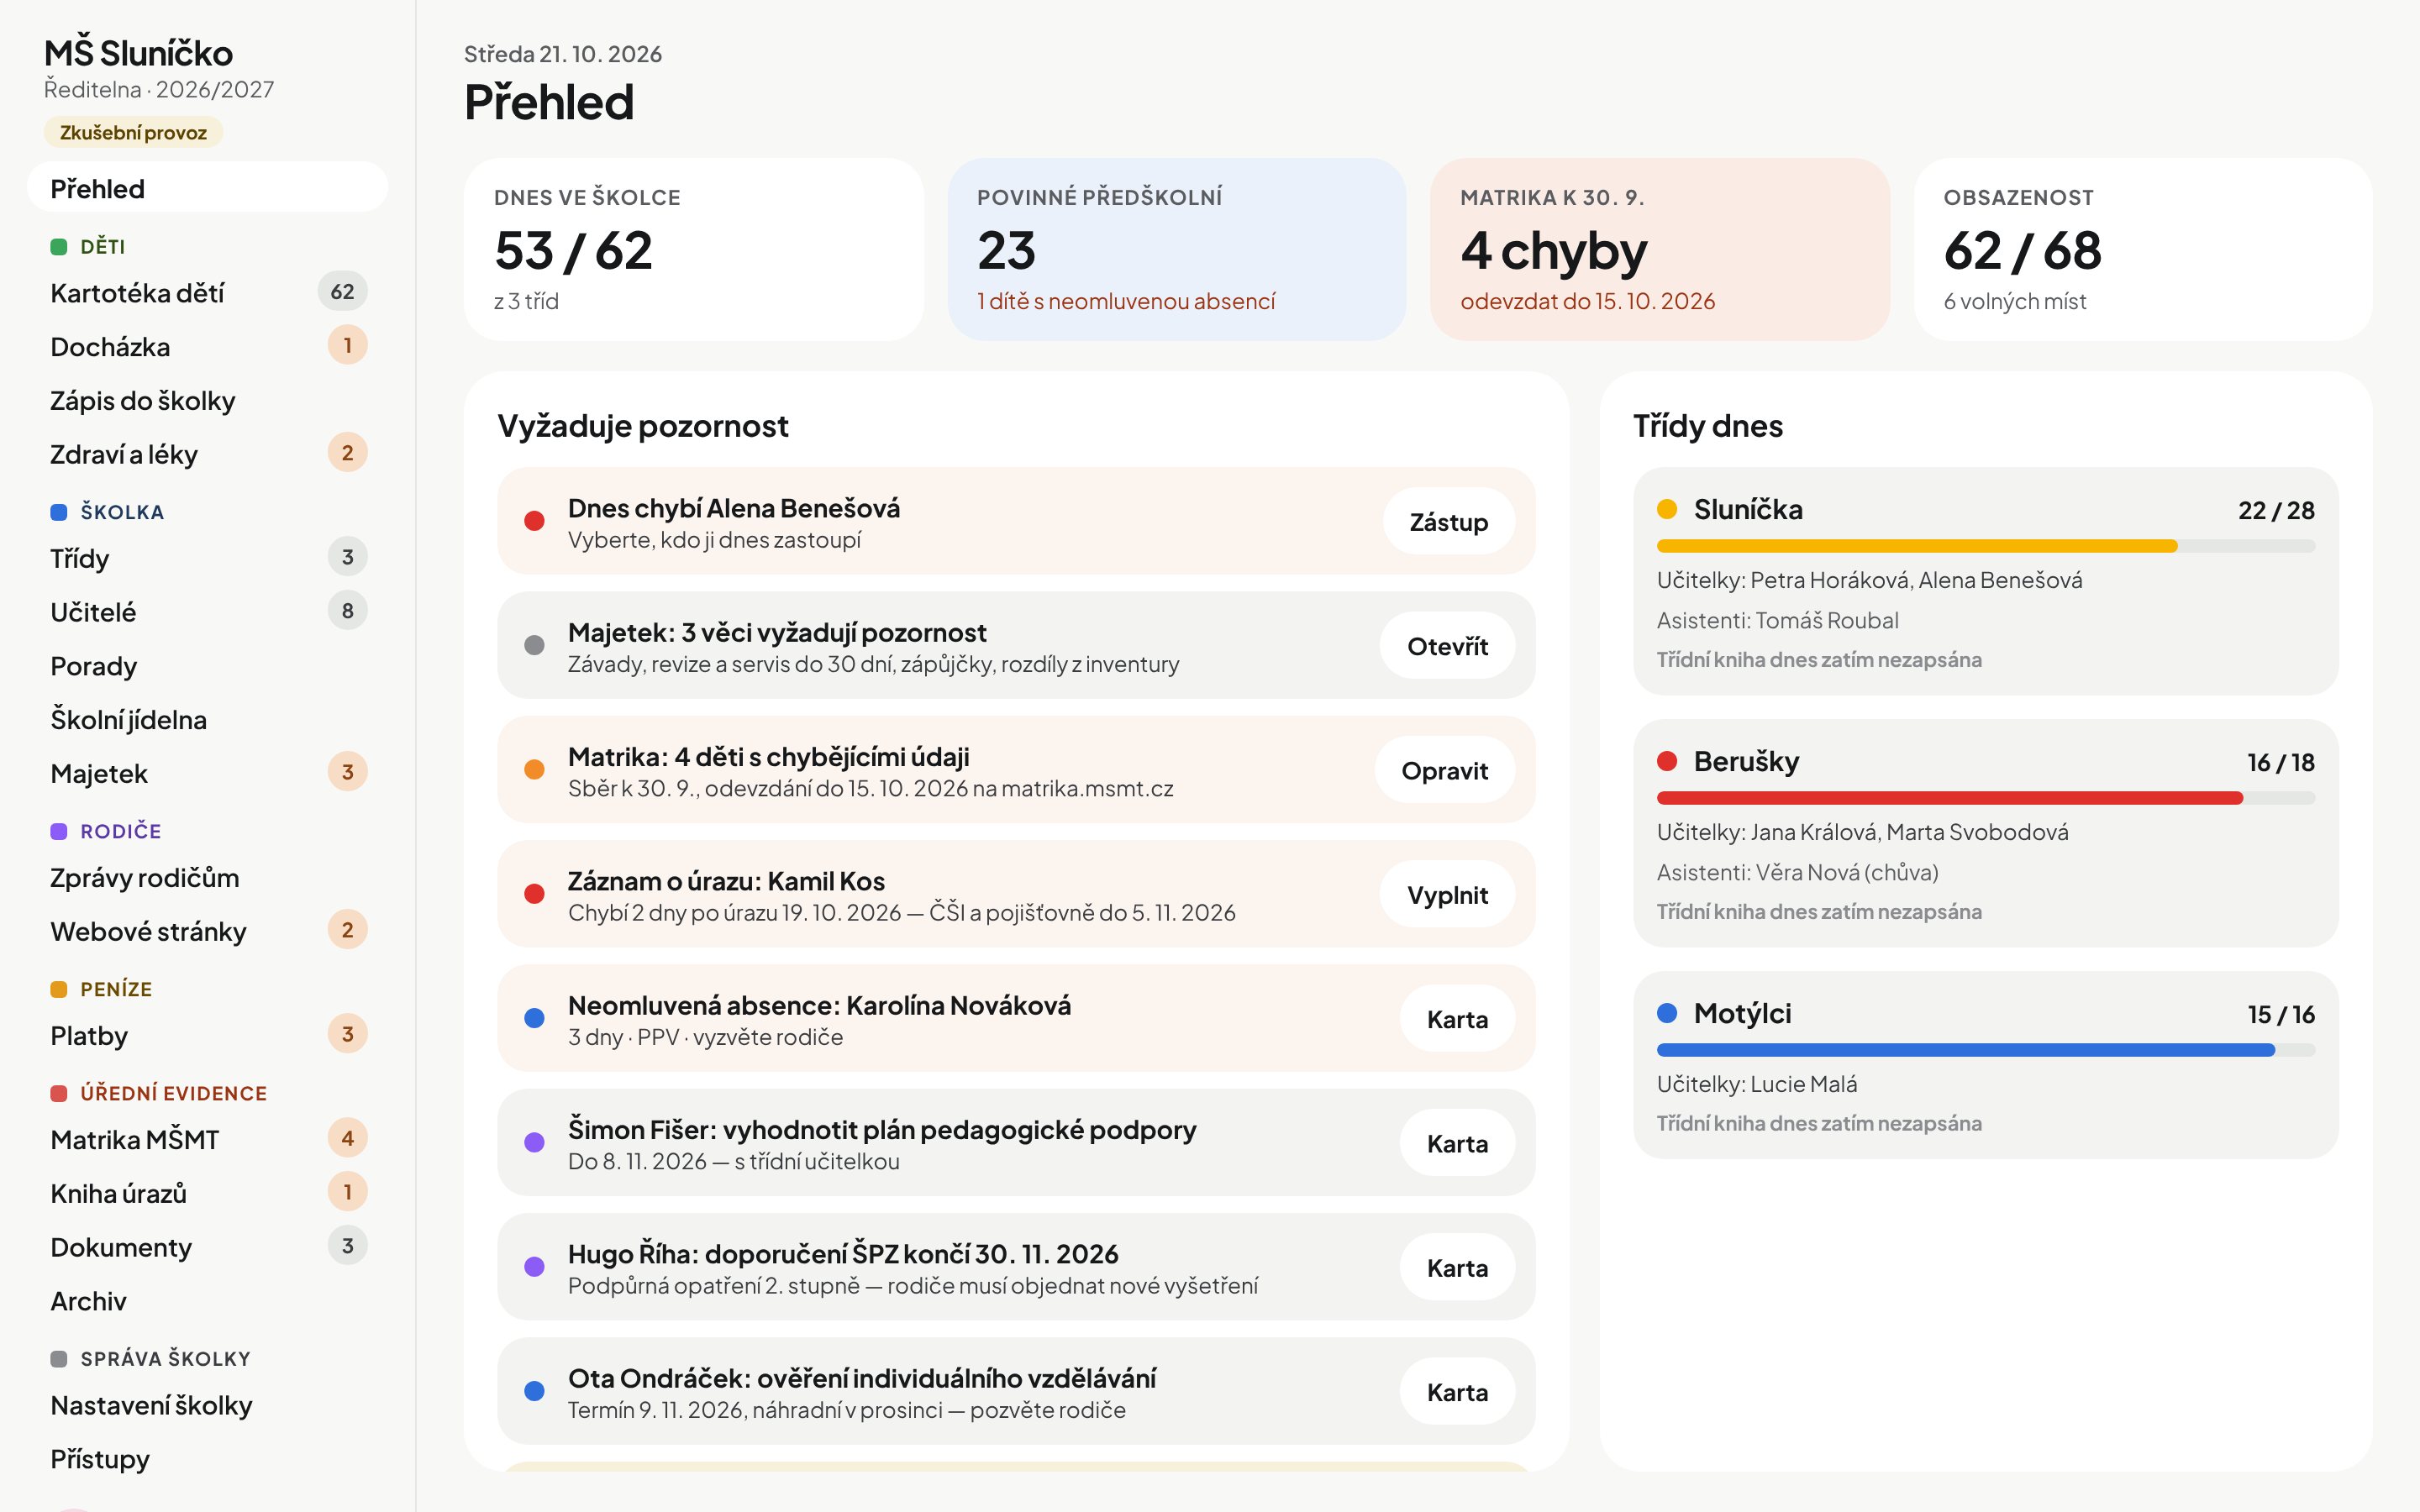Click Otevřít for Majetek alert
2420x1512 pixels.
[x=1447, y=646]
